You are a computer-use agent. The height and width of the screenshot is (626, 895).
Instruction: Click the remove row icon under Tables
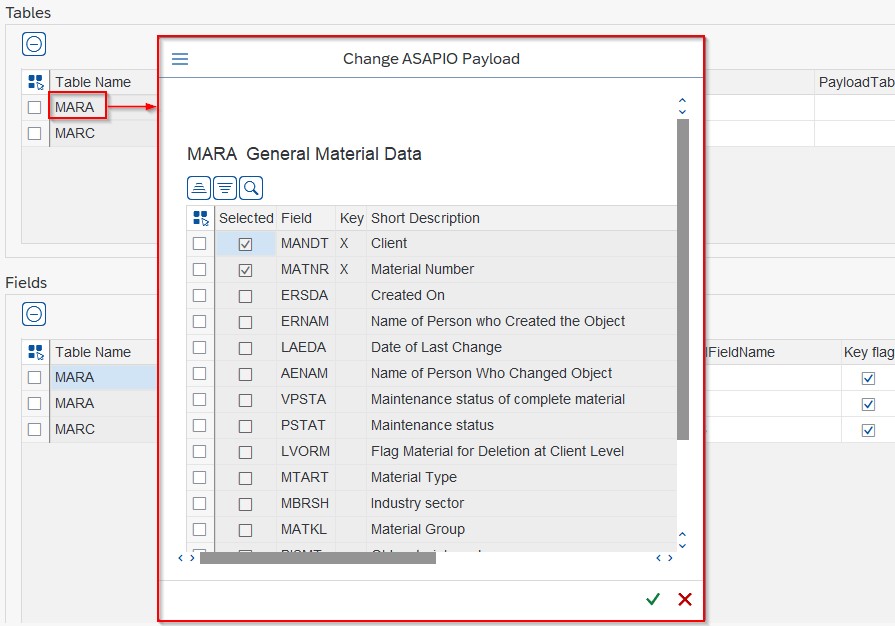tap(34, 45)
